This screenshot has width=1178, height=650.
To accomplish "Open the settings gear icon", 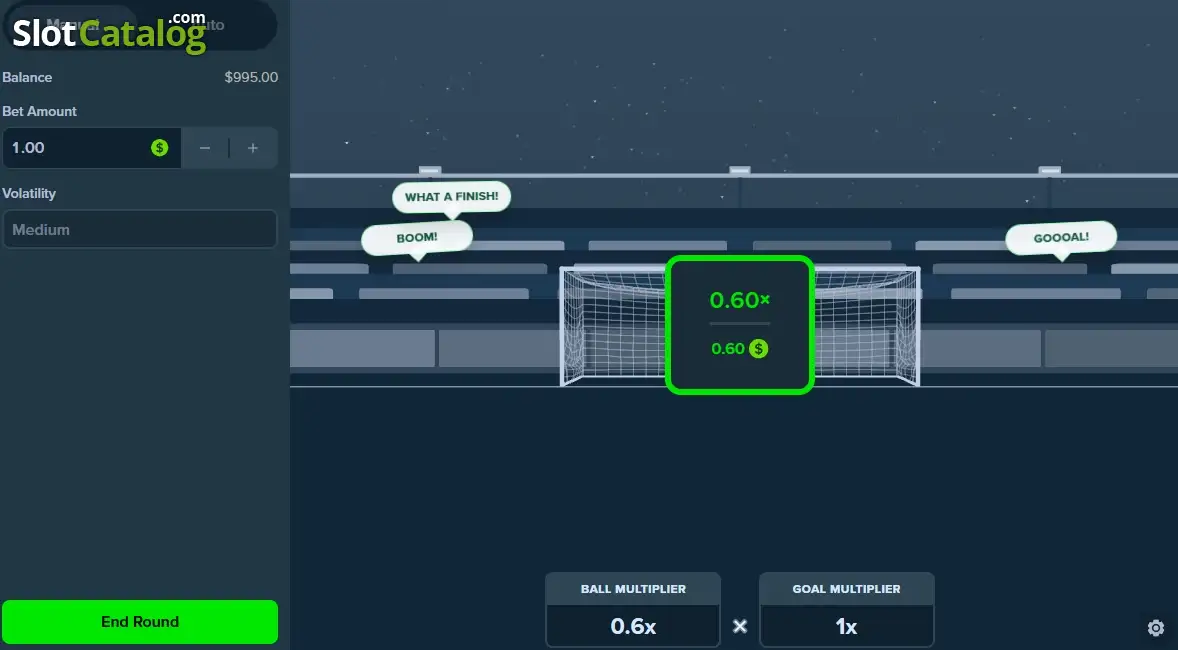I will coord(1155,627).
